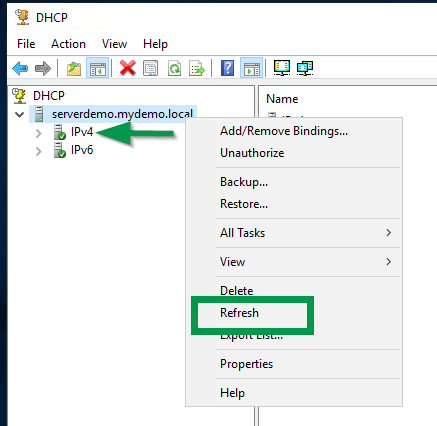437x426 pixels.
Task: Toggle Show/Hide Console Tree toolbar icon
Action: [x=97, y=68]
